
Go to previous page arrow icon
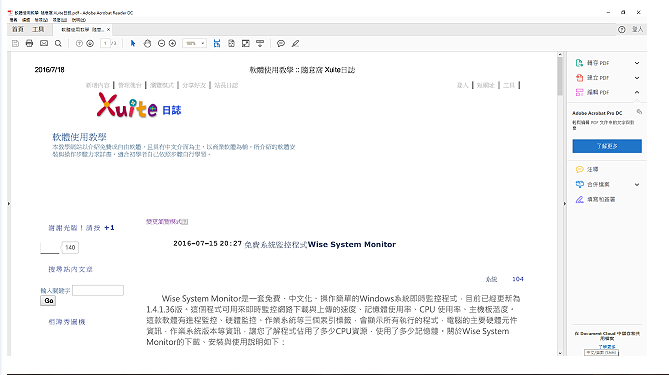79,44
